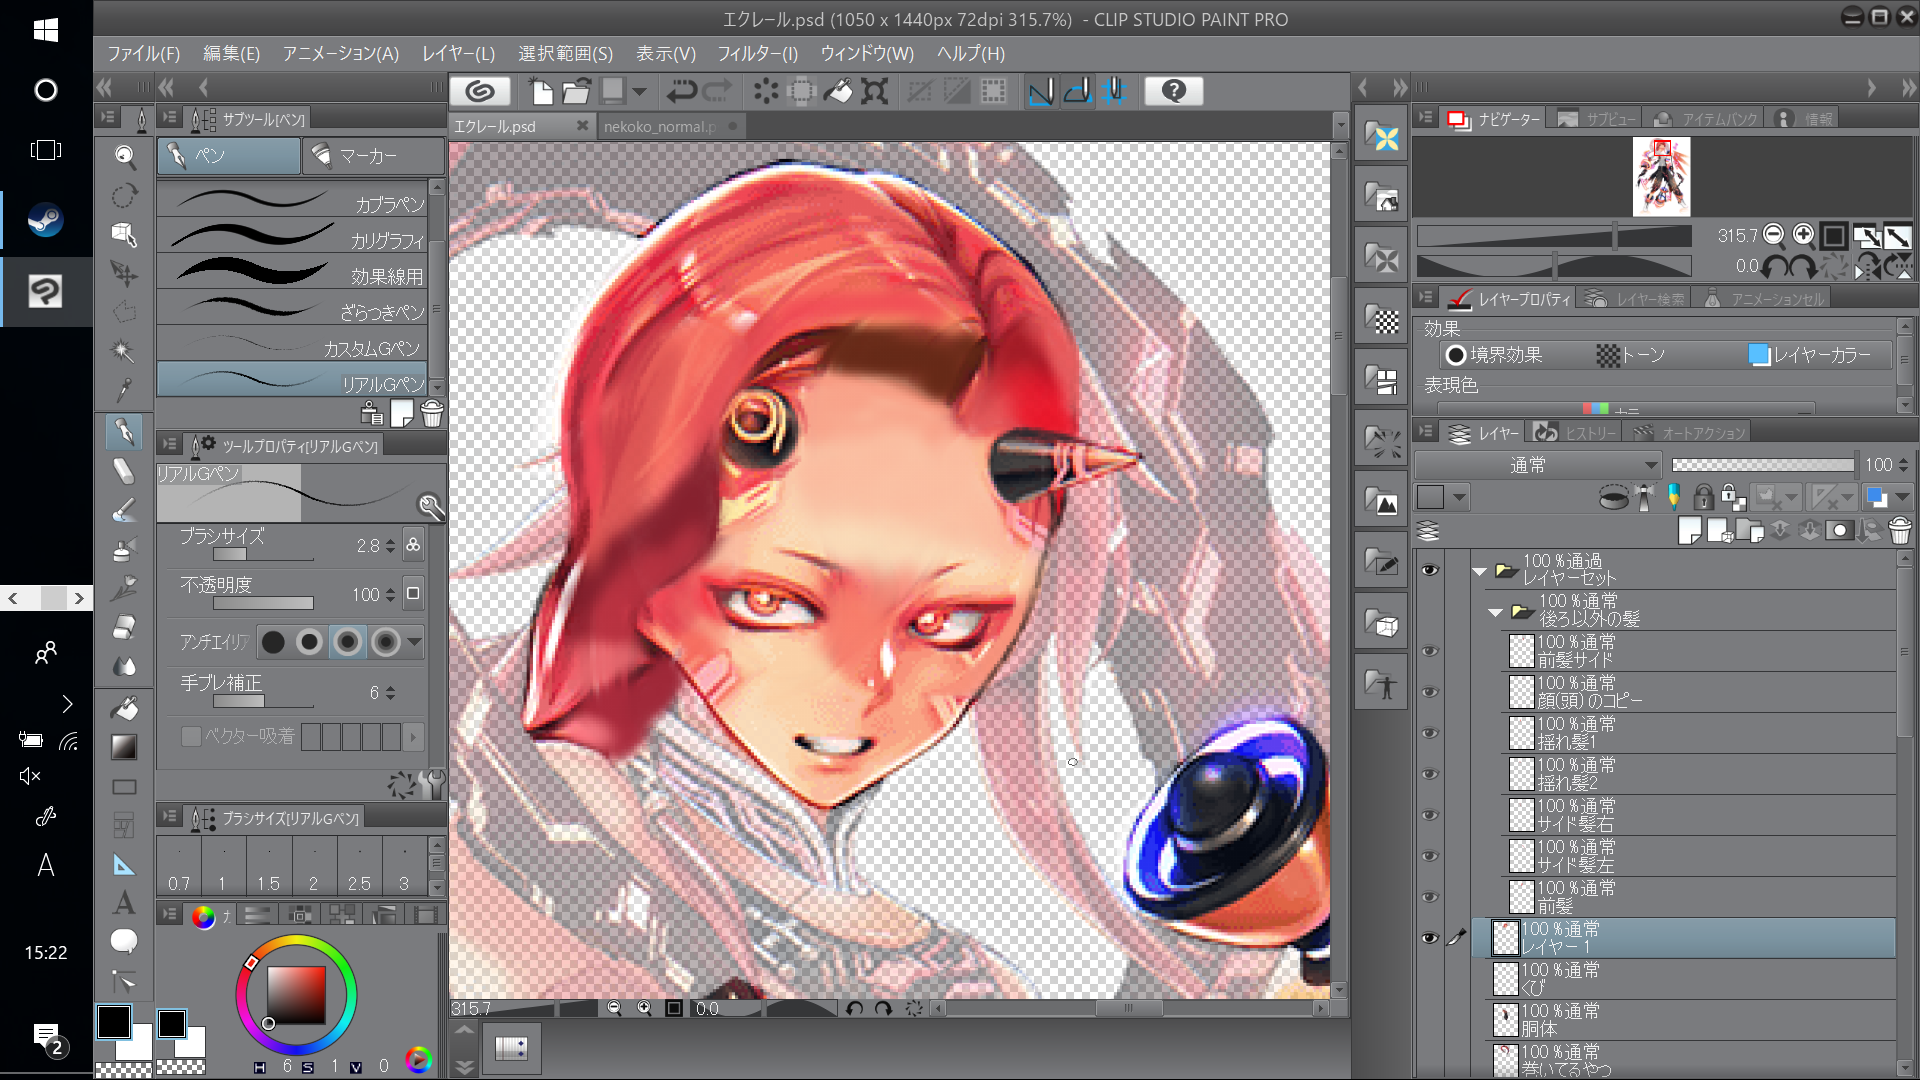Collapse the レイヤーセット folder
Viewport: 1920px width, 1080px height.
(1479, 571)
